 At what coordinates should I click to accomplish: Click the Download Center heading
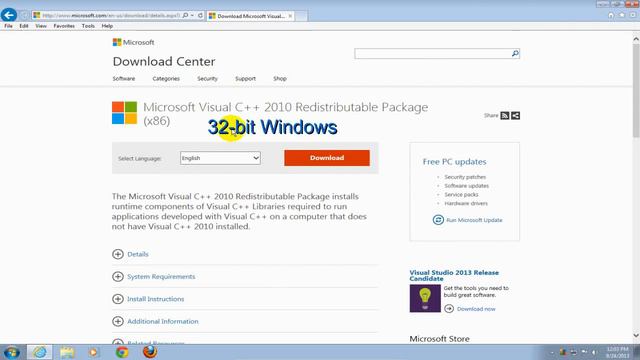164,61
